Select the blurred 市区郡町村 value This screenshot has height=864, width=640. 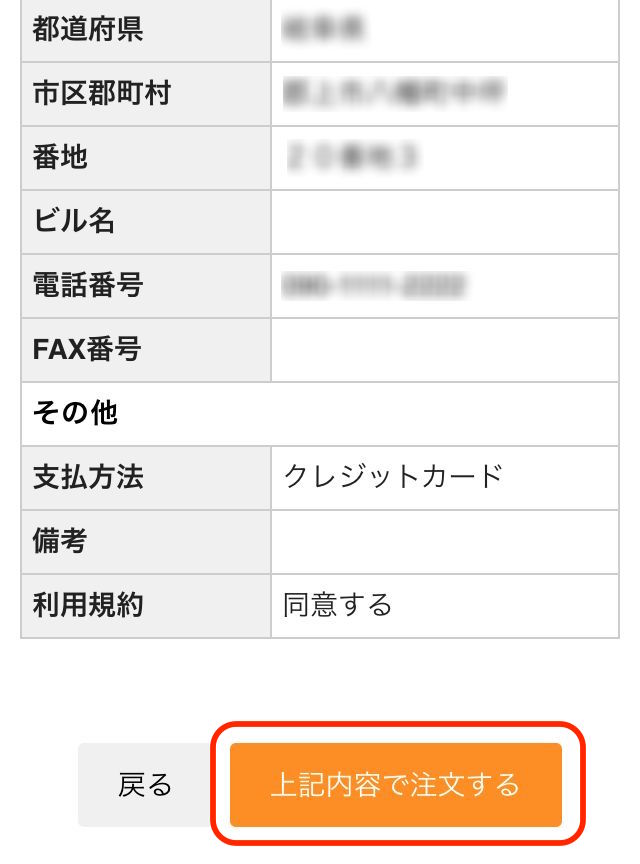393,94
